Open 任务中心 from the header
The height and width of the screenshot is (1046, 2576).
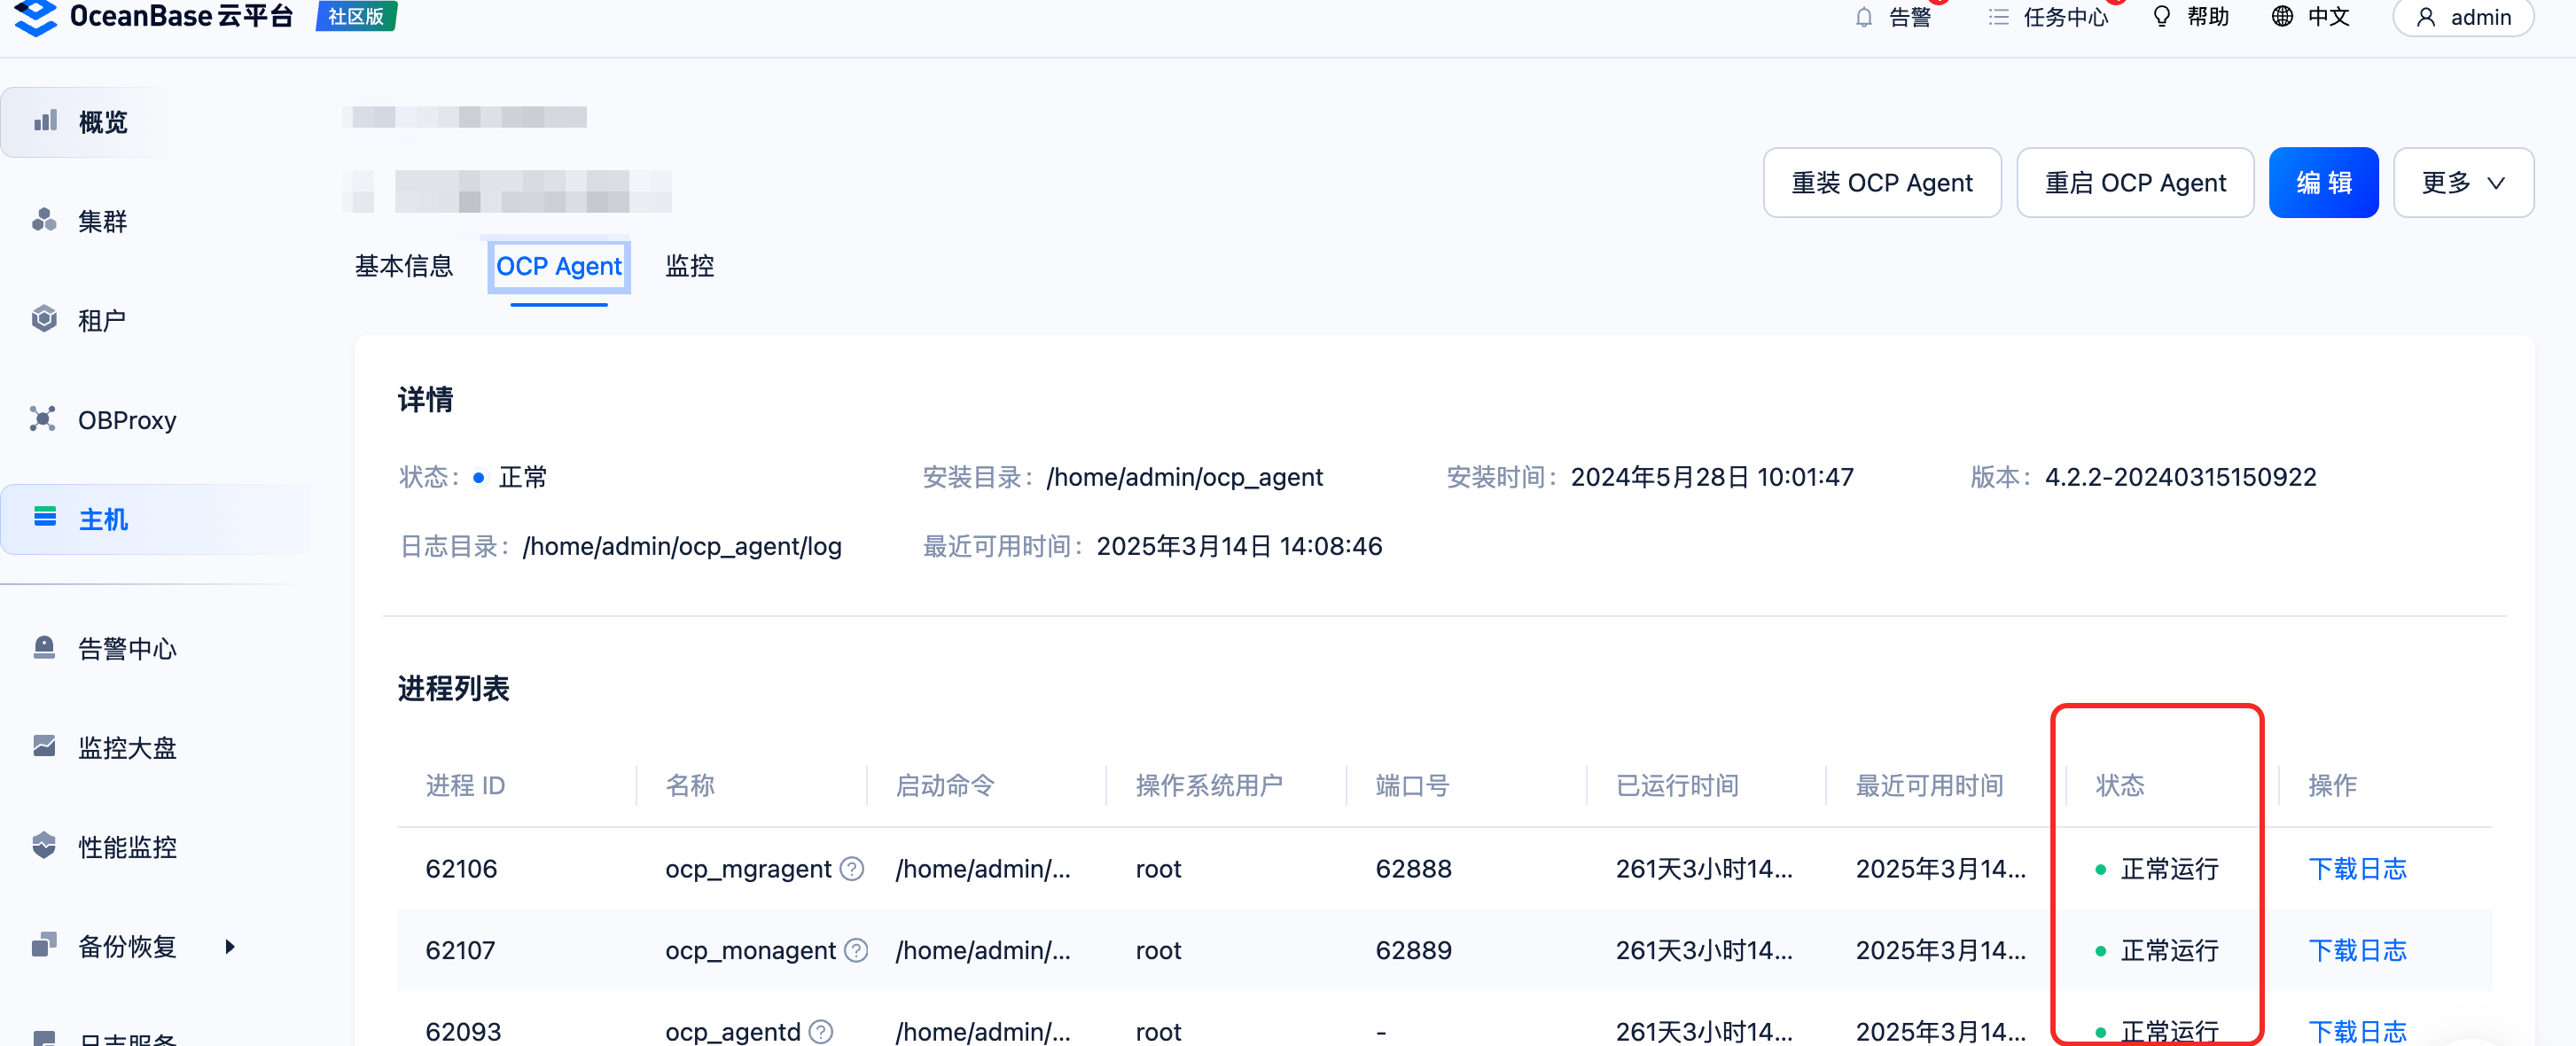(2066, 17)
